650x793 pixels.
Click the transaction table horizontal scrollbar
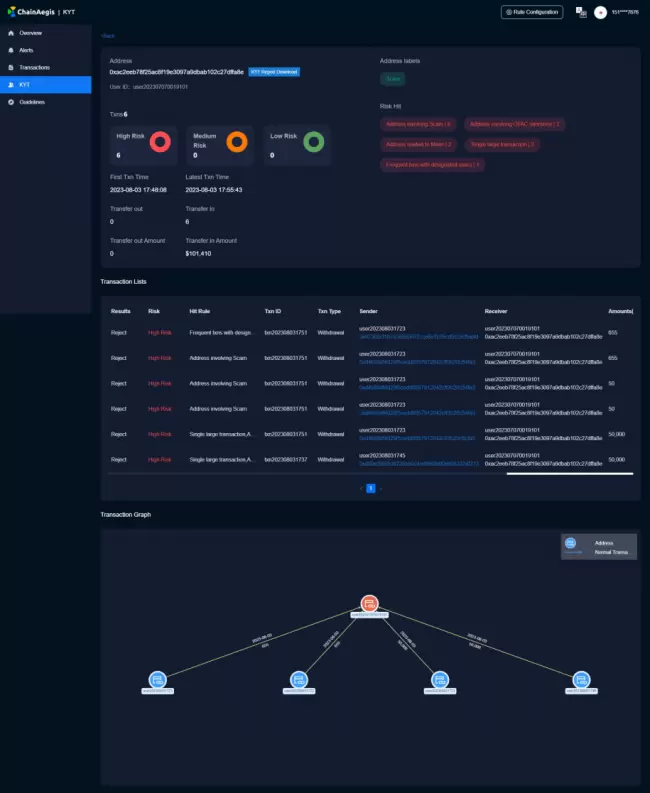(569, 473)
